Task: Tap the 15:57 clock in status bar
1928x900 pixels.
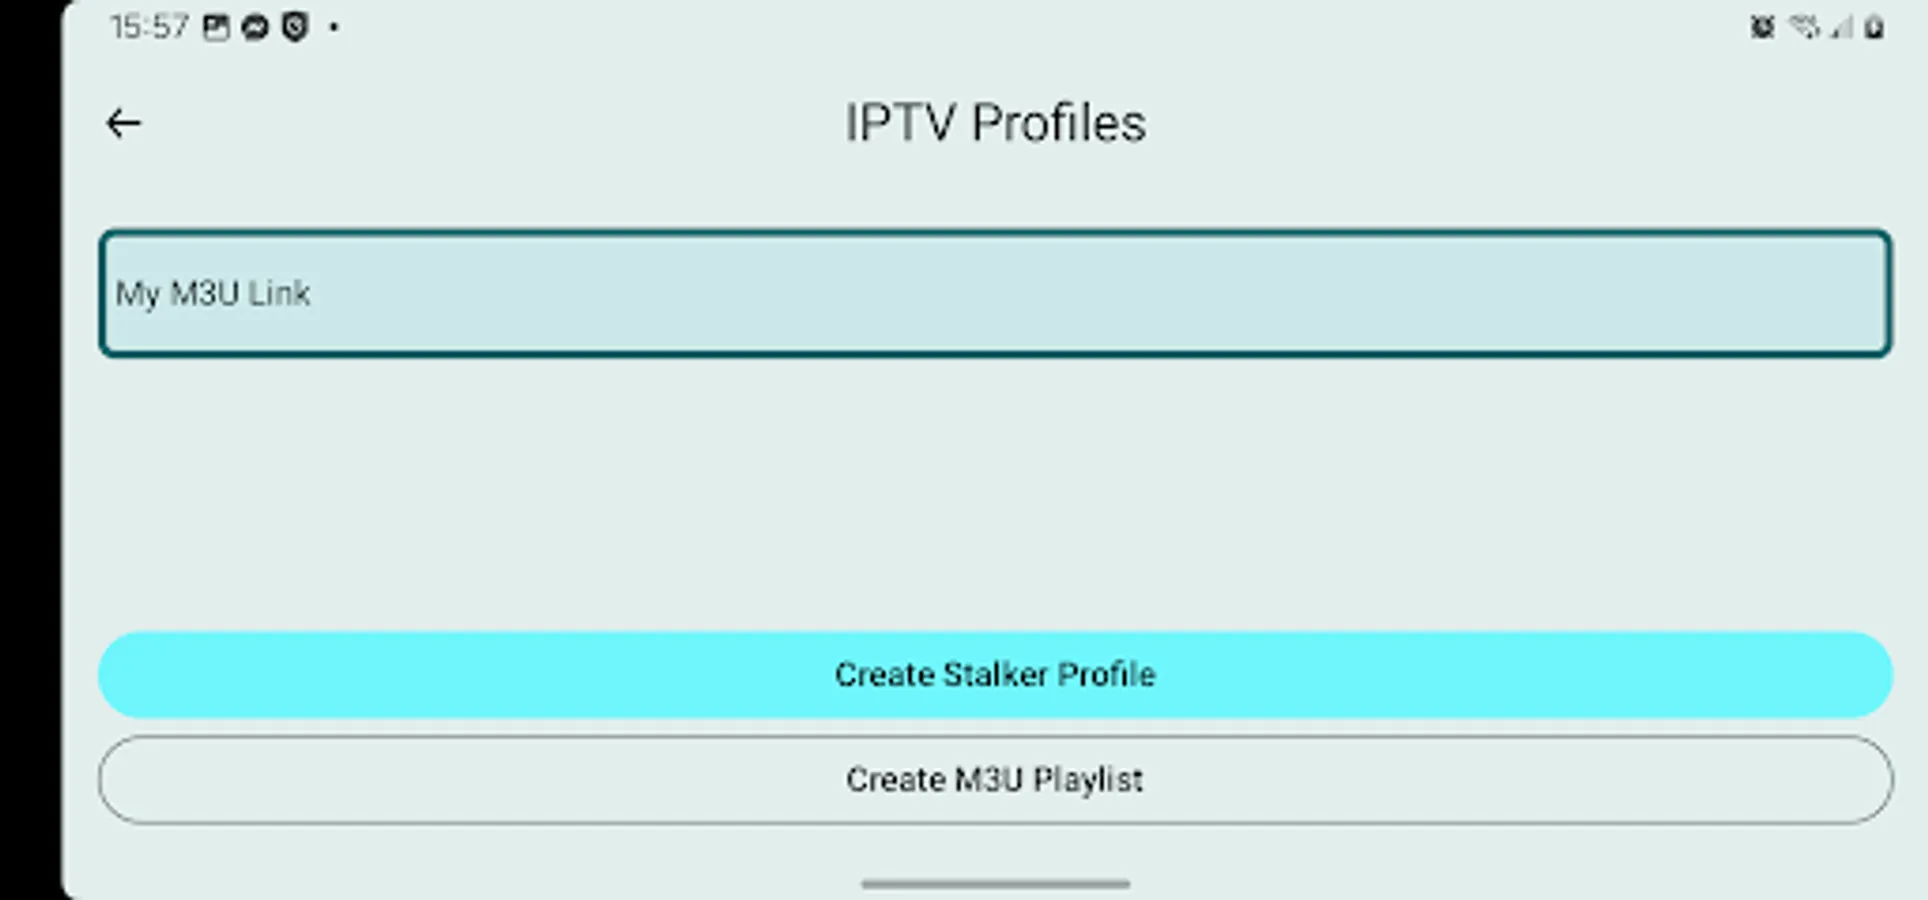Action: [x=149, y=27]
